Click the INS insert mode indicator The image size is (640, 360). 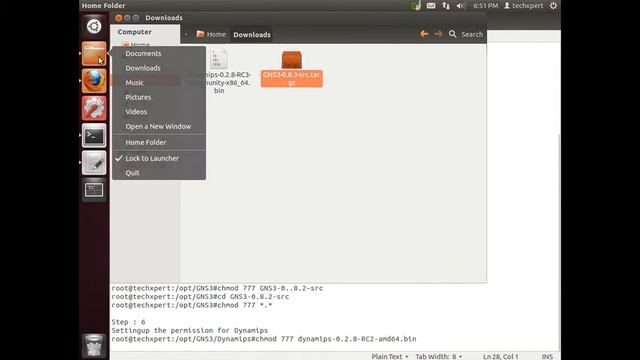click(547, 356)
